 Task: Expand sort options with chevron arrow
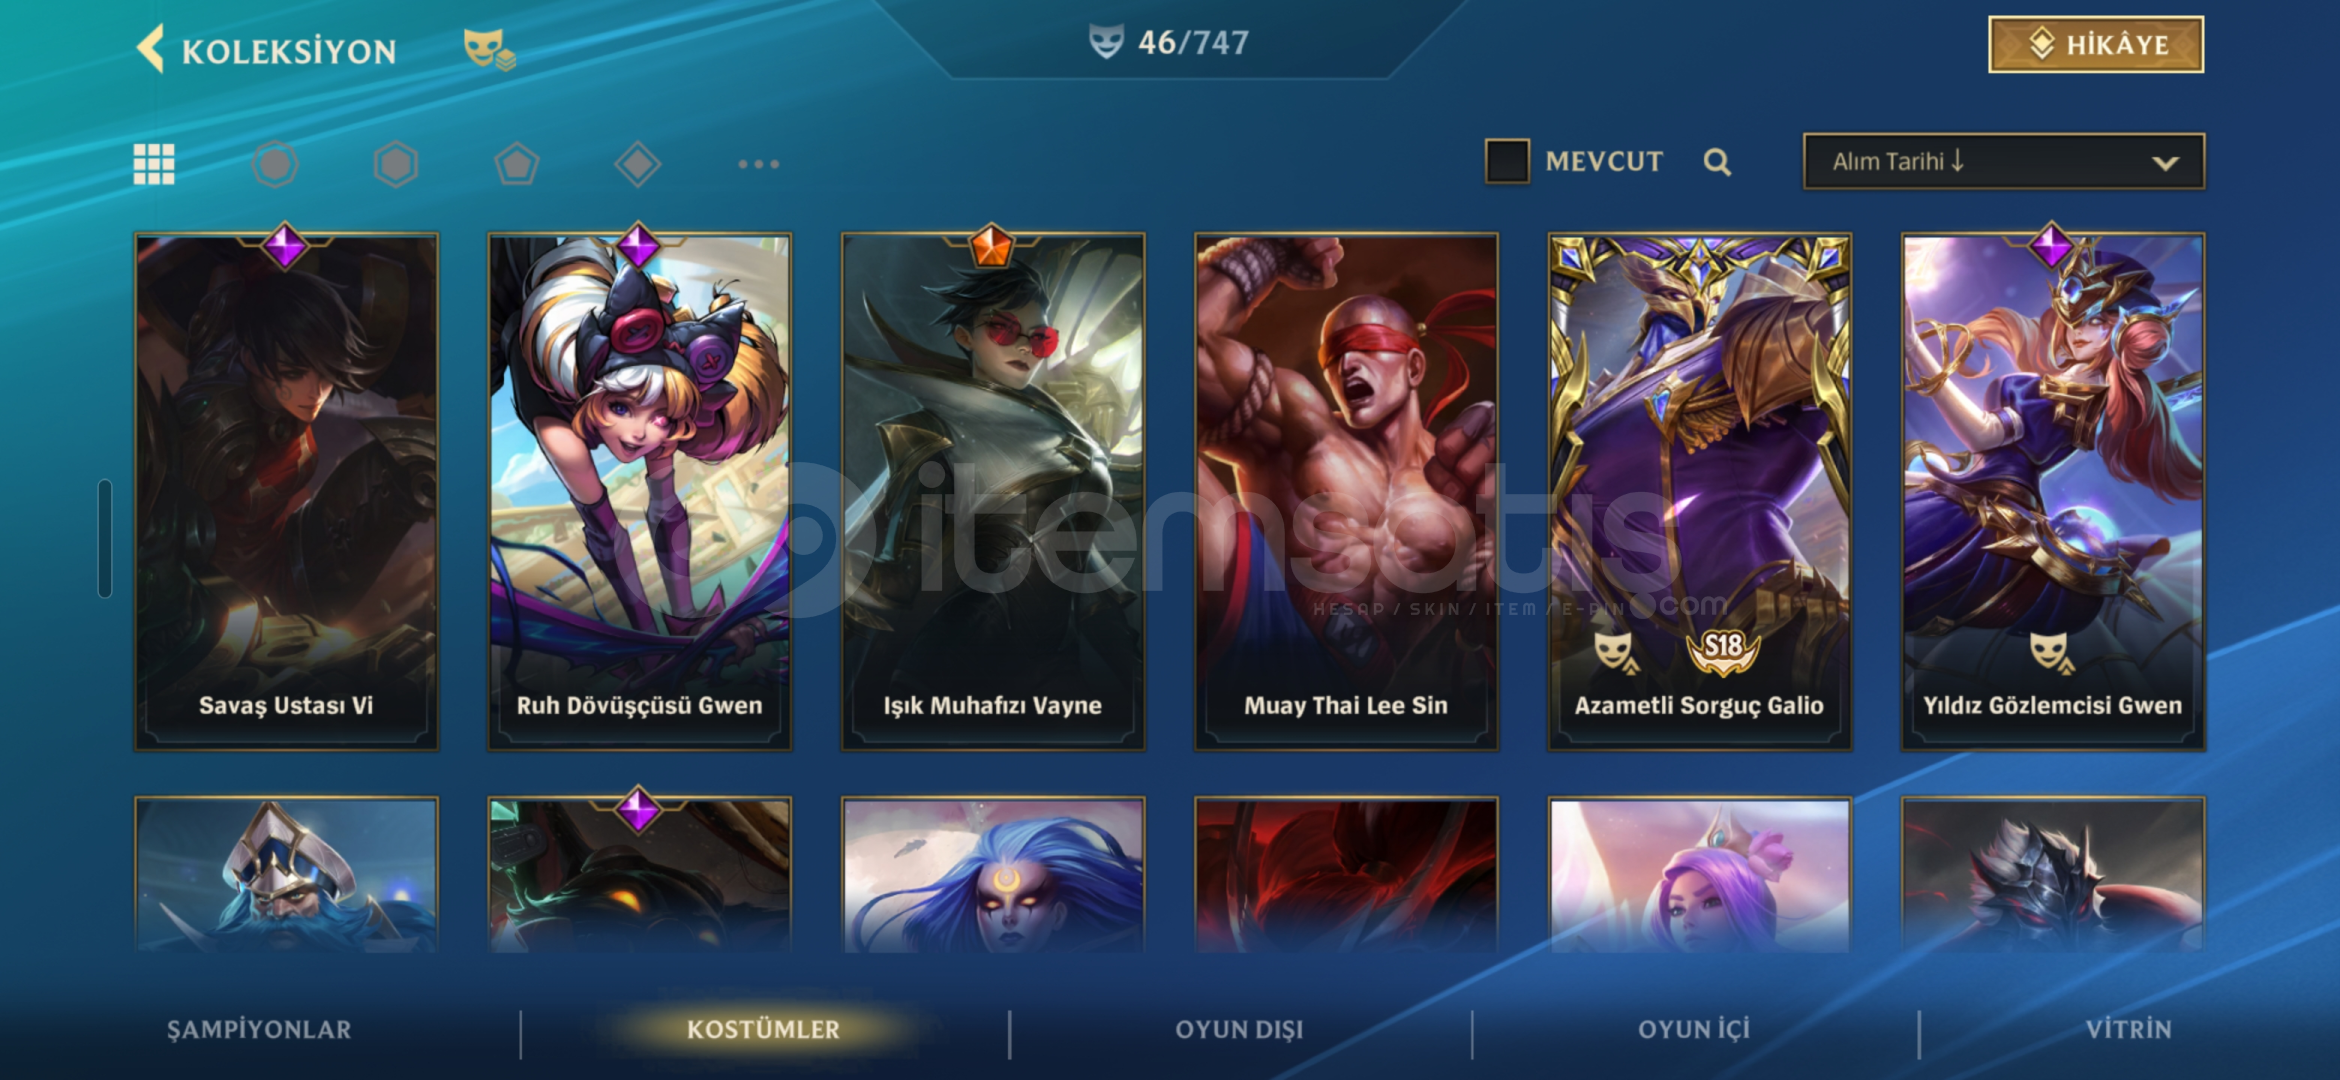click(x=2165, y=163)
